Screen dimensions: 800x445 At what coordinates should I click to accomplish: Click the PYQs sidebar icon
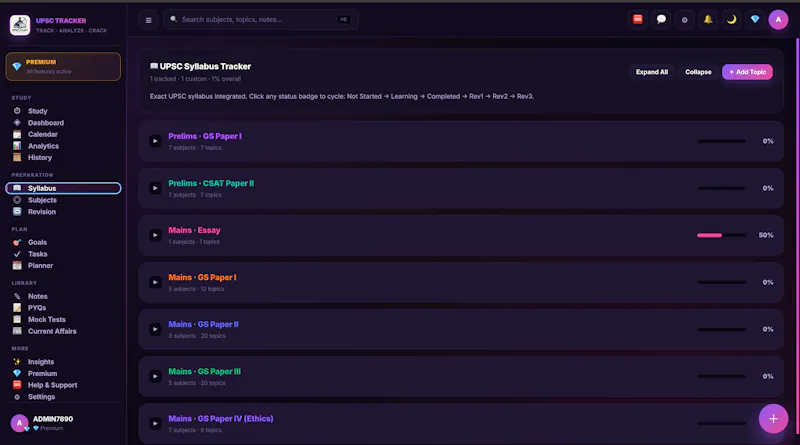point(17,308)
